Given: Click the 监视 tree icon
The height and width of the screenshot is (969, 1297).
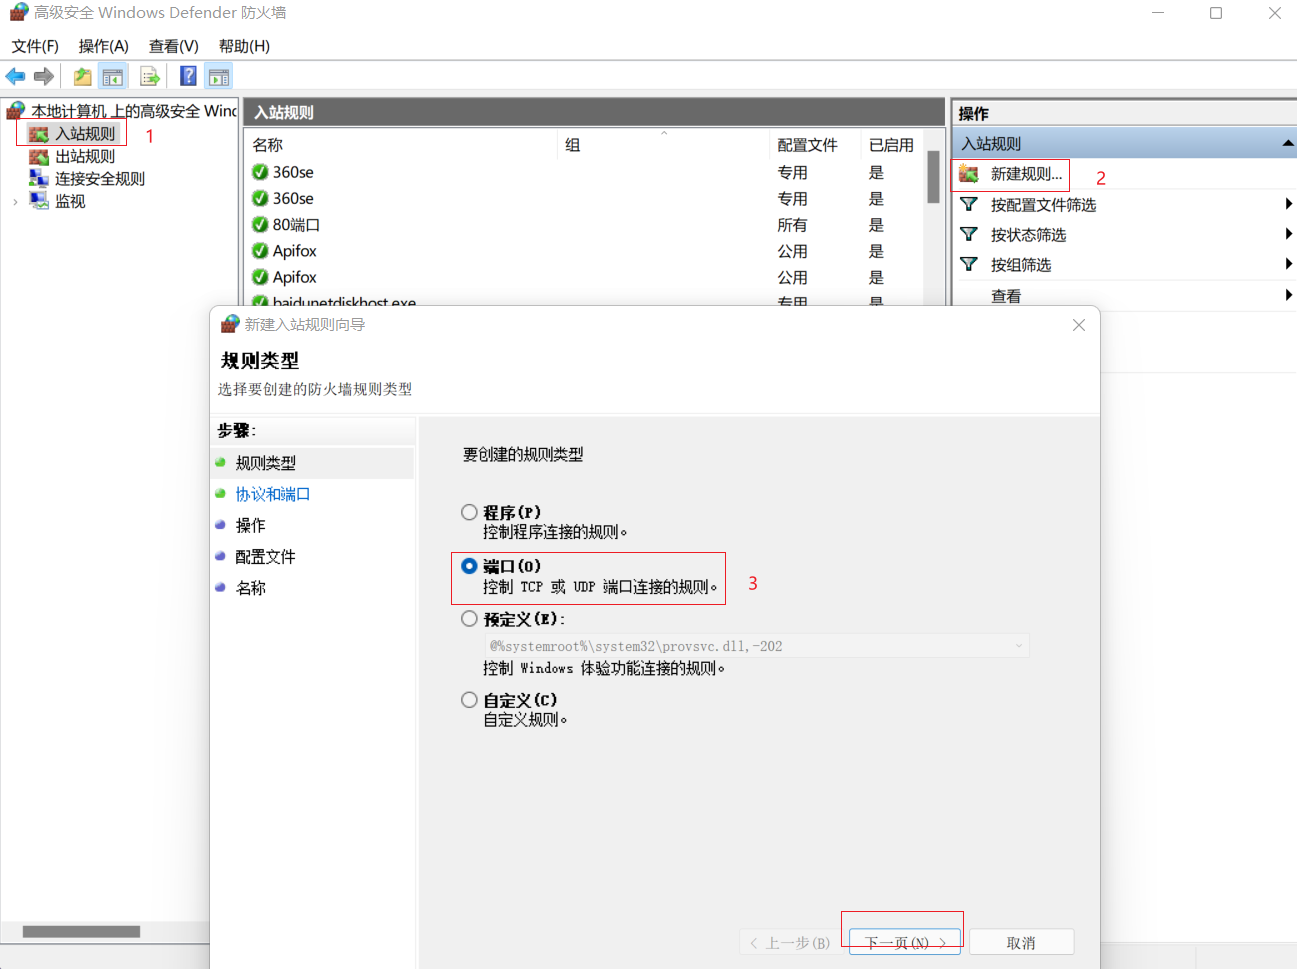Looking at the screenshot, I should tap(39, 201).
